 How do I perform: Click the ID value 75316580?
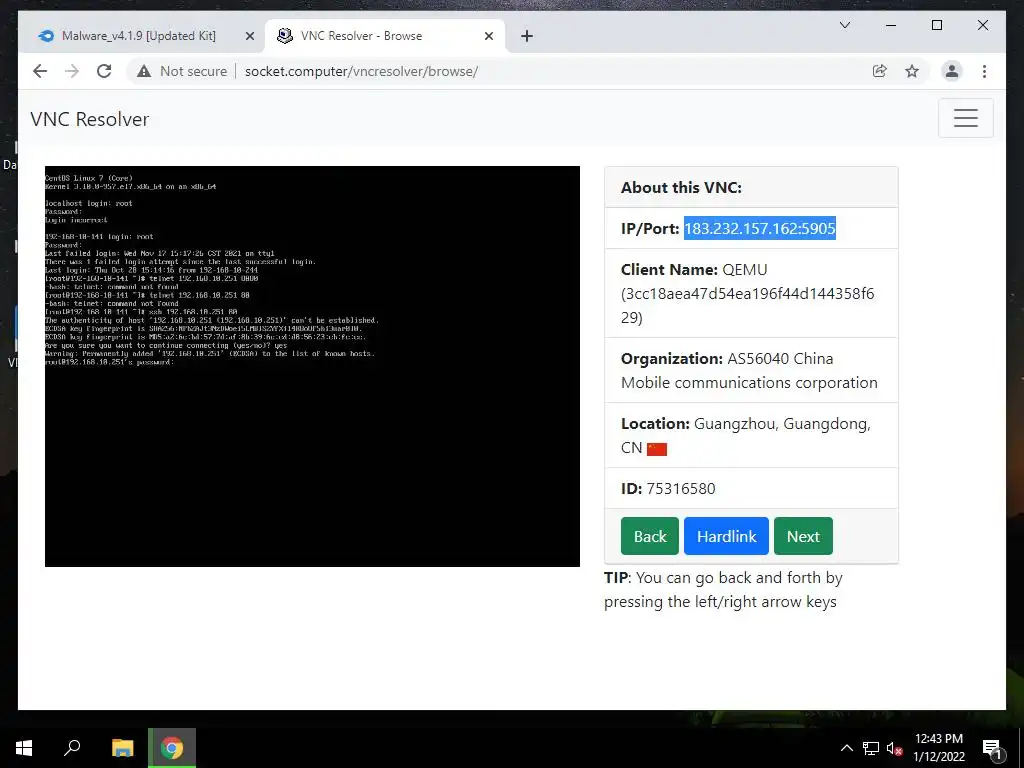(680, 488)
